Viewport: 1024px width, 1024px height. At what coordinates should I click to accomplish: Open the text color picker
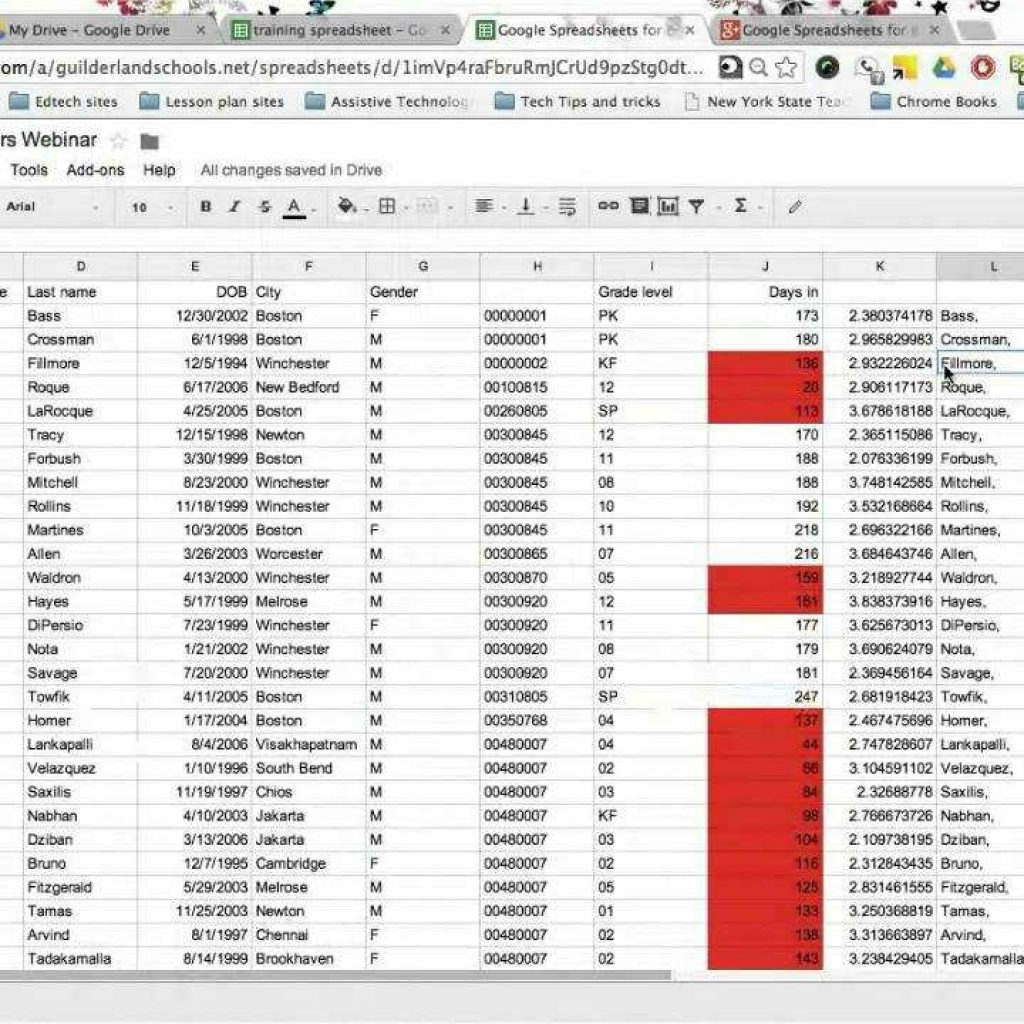293,207
